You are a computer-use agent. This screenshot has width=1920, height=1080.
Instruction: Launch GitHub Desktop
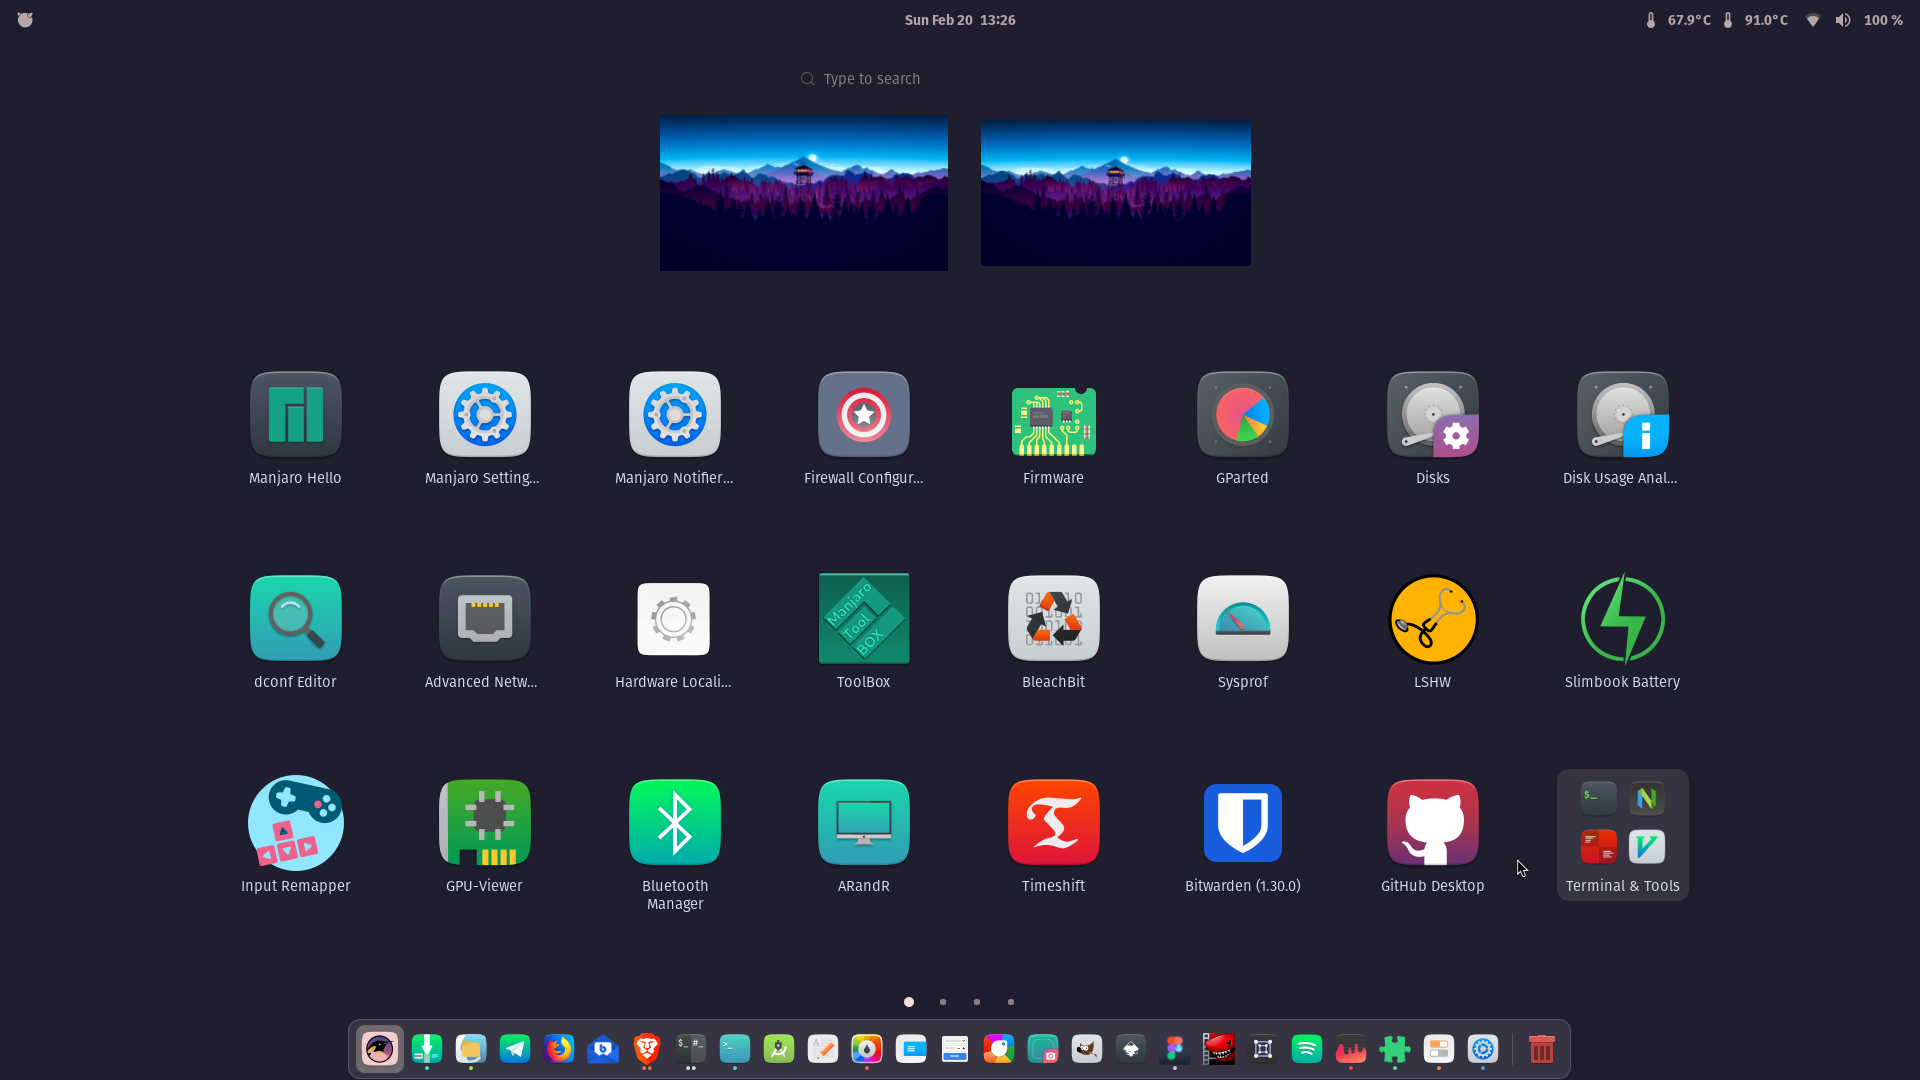coord(1432,837)
